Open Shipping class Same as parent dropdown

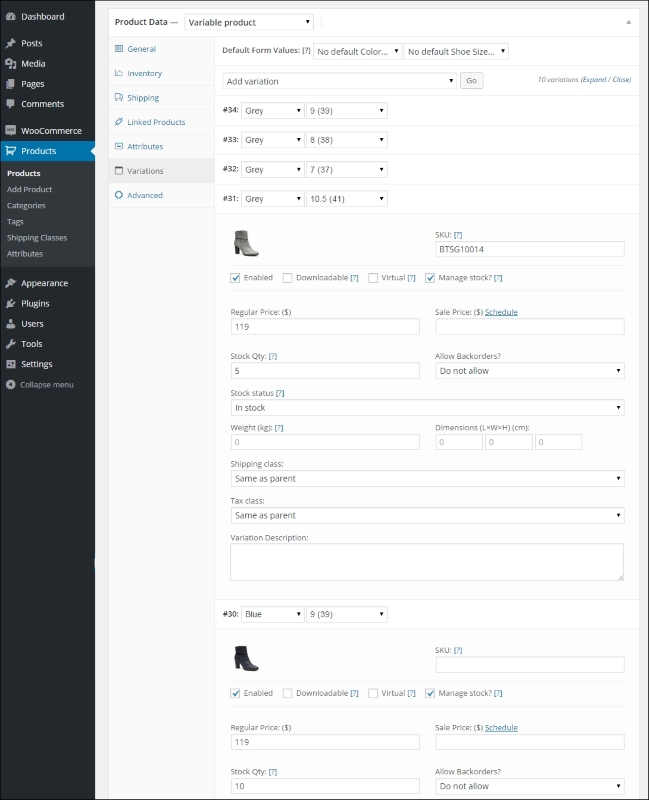pyautogui.click(x=428, y=478)
